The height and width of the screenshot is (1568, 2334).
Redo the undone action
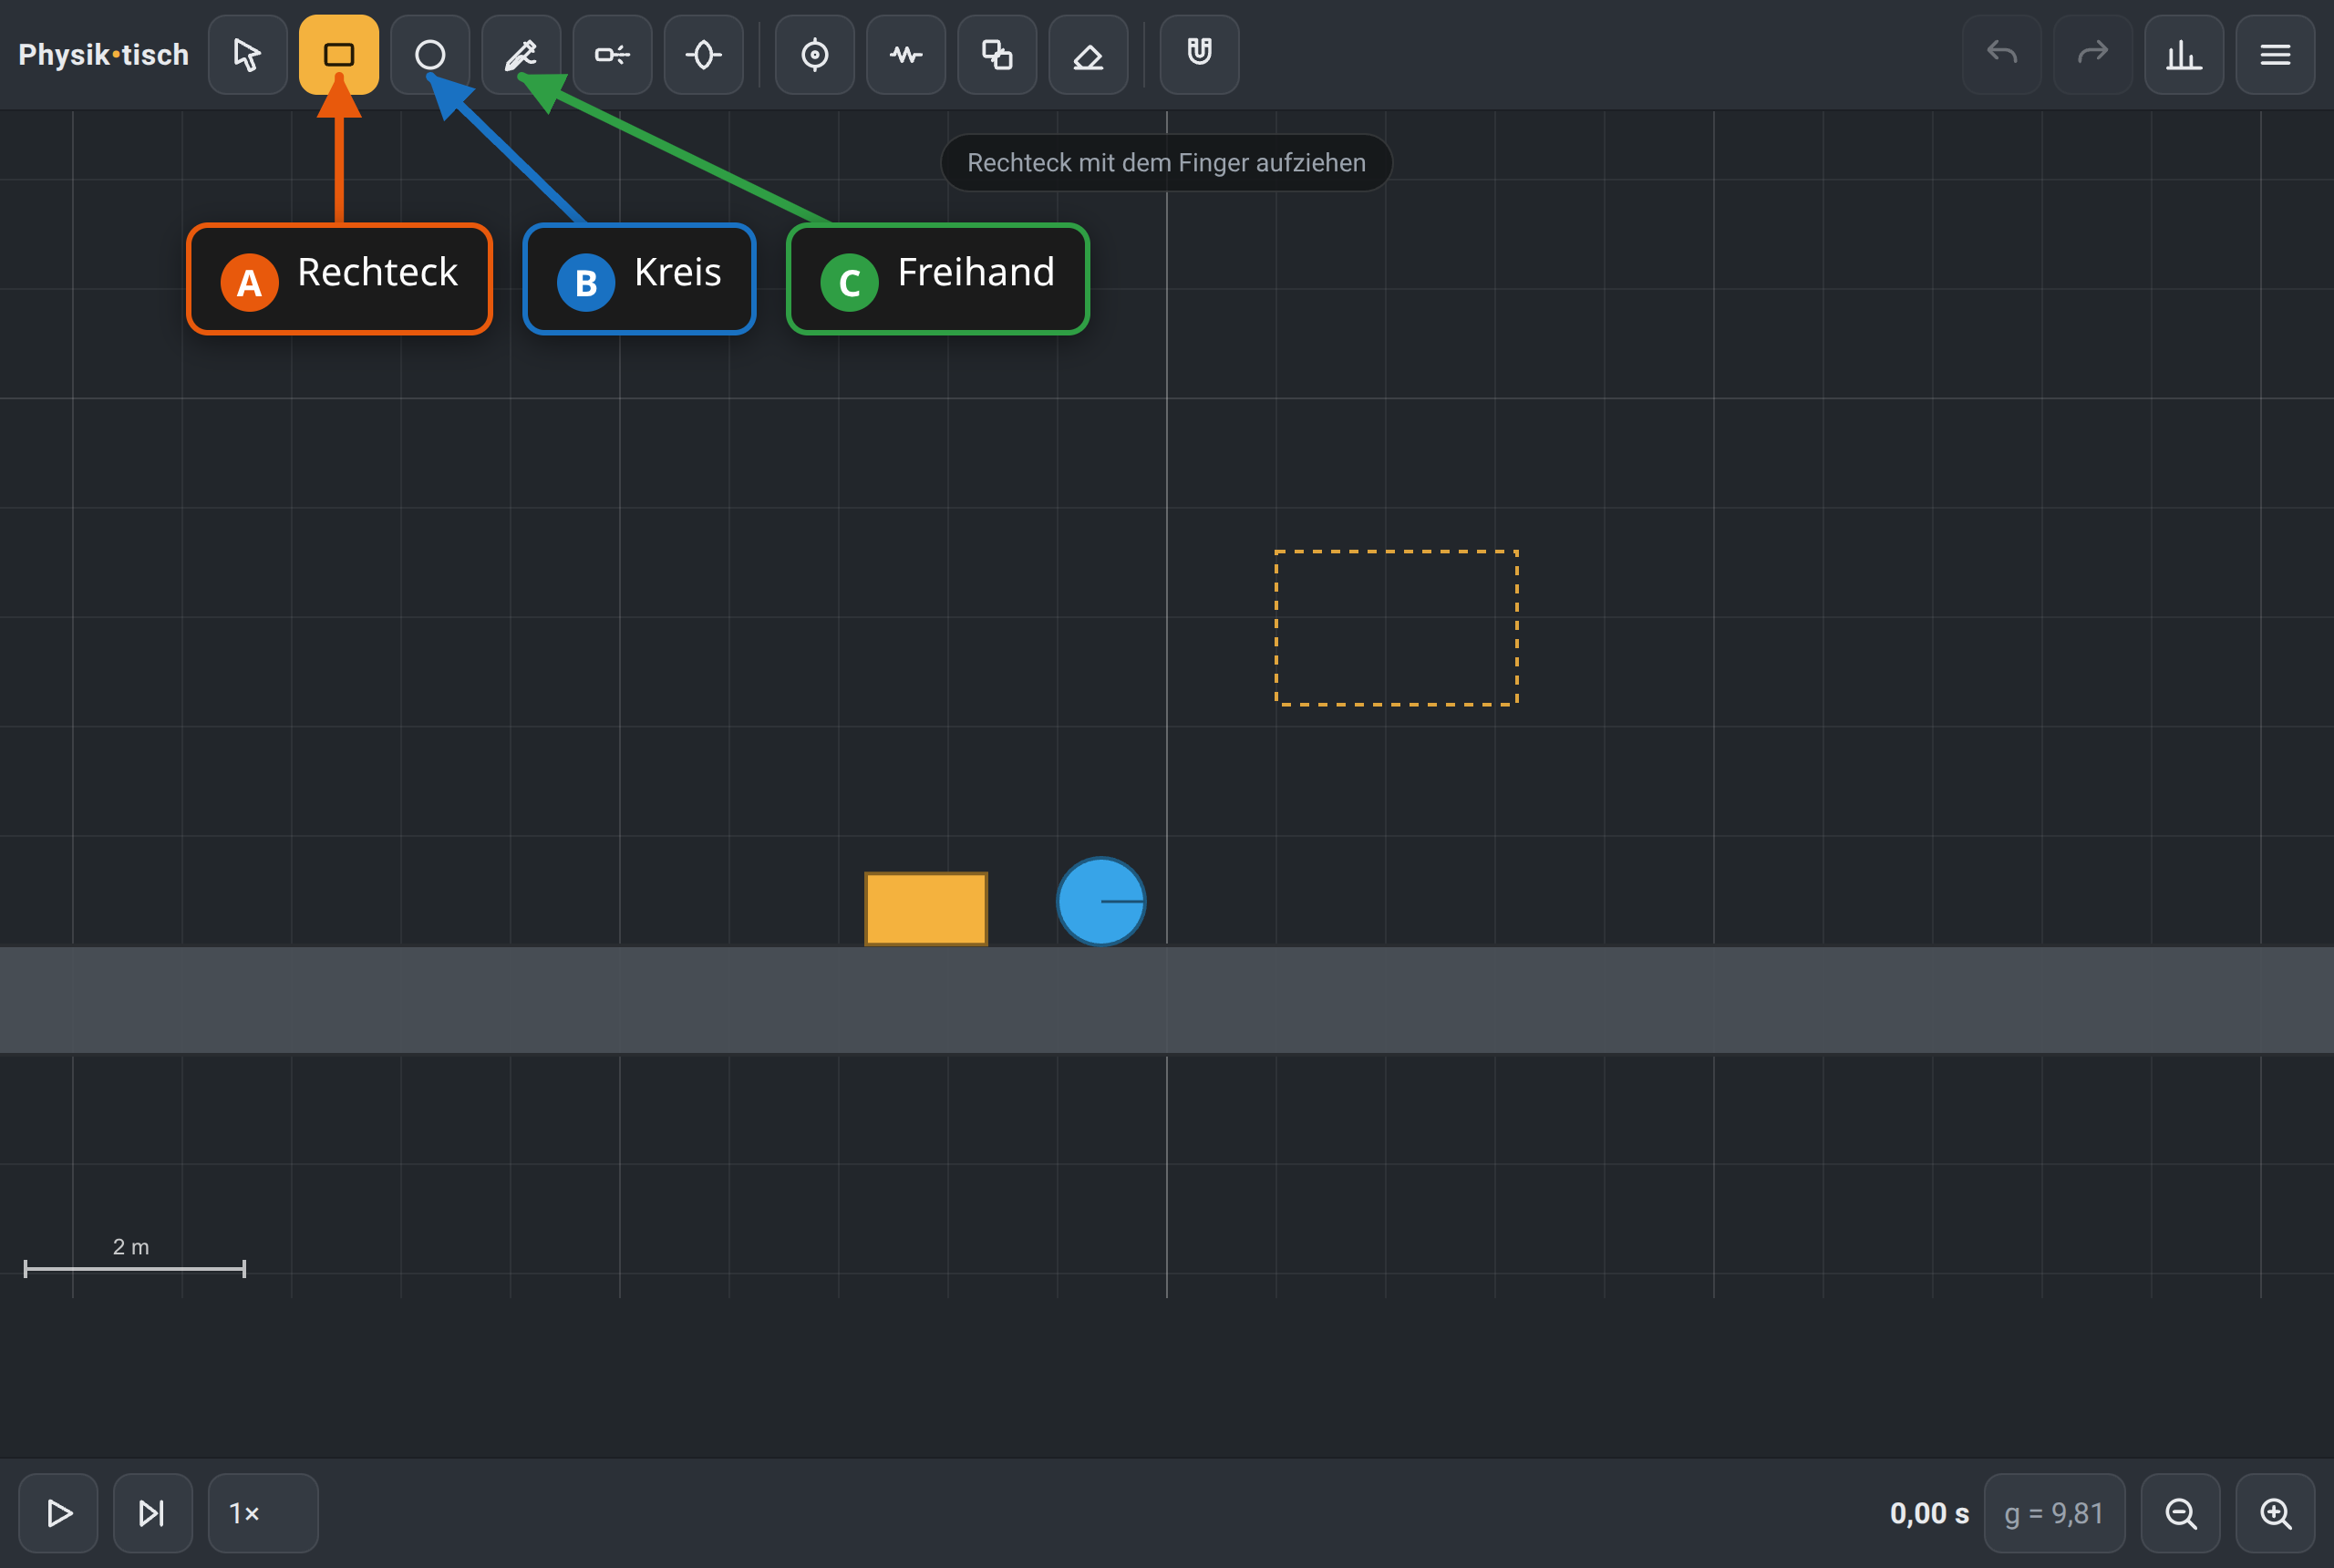pos(2093,55)
